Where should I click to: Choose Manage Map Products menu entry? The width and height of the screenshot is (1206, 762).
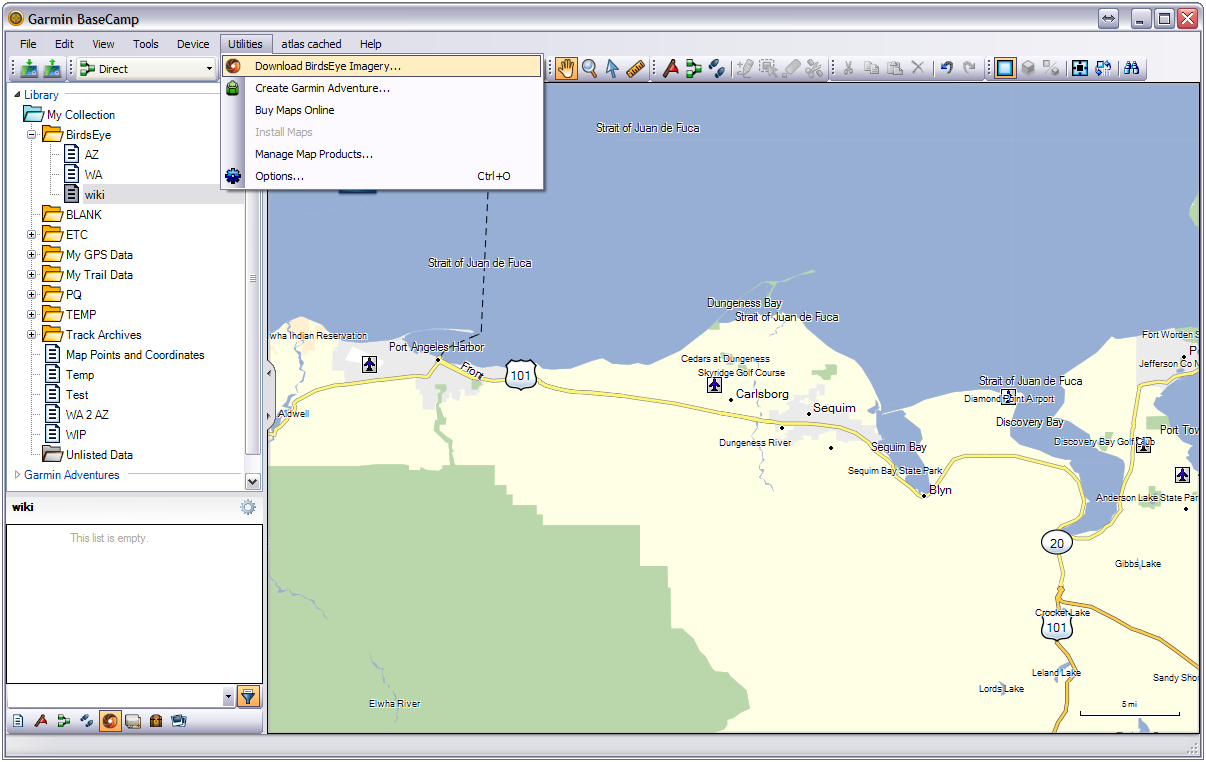point(382,154)
